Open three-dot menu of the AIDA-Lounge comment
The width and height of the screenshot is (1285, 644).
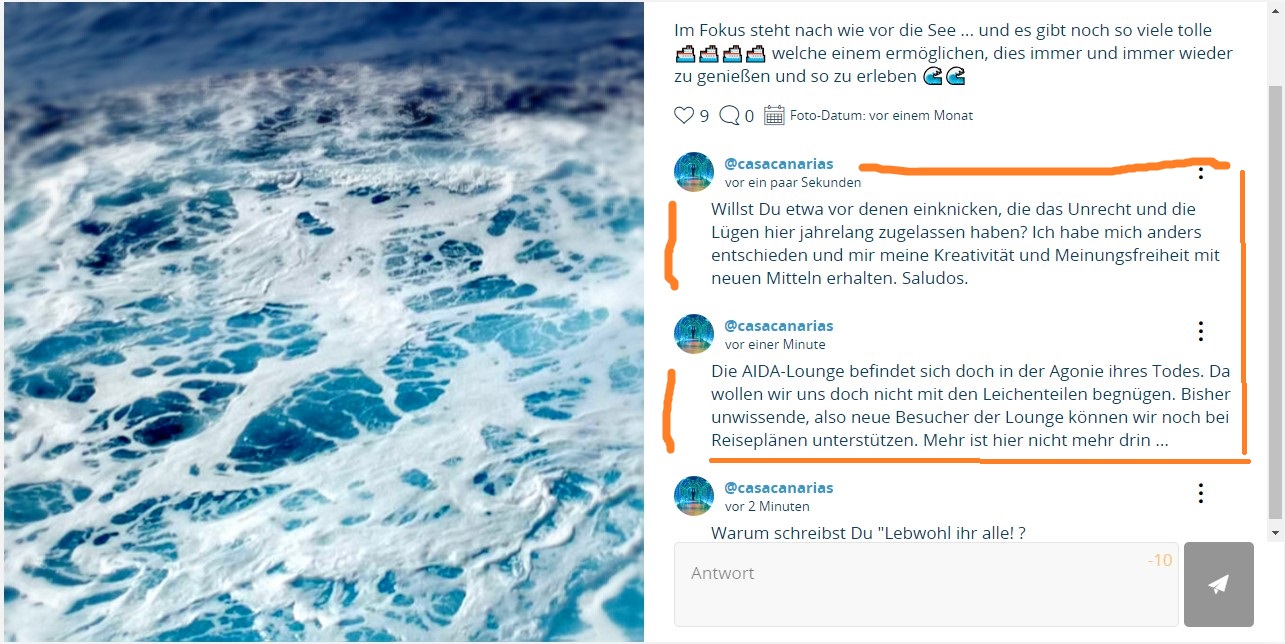1201,331
